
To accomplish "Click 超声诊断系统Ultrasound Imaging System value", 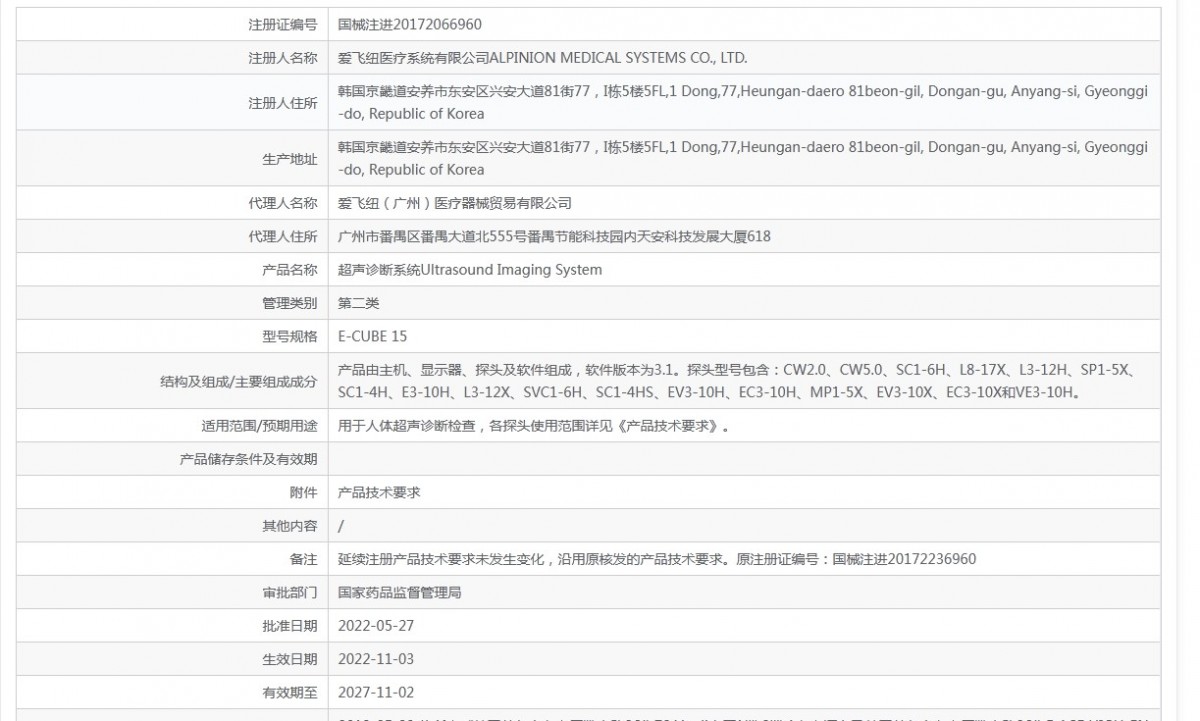I will tap(471, 270).
